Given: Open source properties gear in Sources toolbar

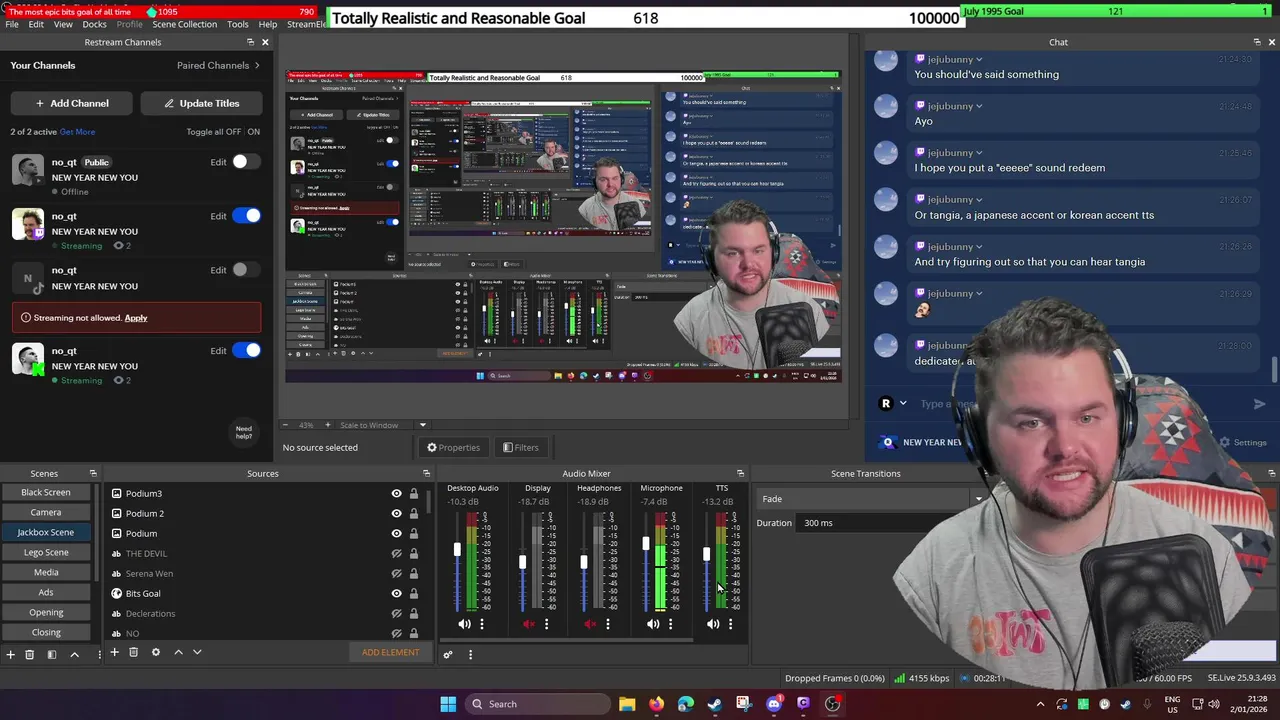Looking at the screenshot, I should coord(155,652).
